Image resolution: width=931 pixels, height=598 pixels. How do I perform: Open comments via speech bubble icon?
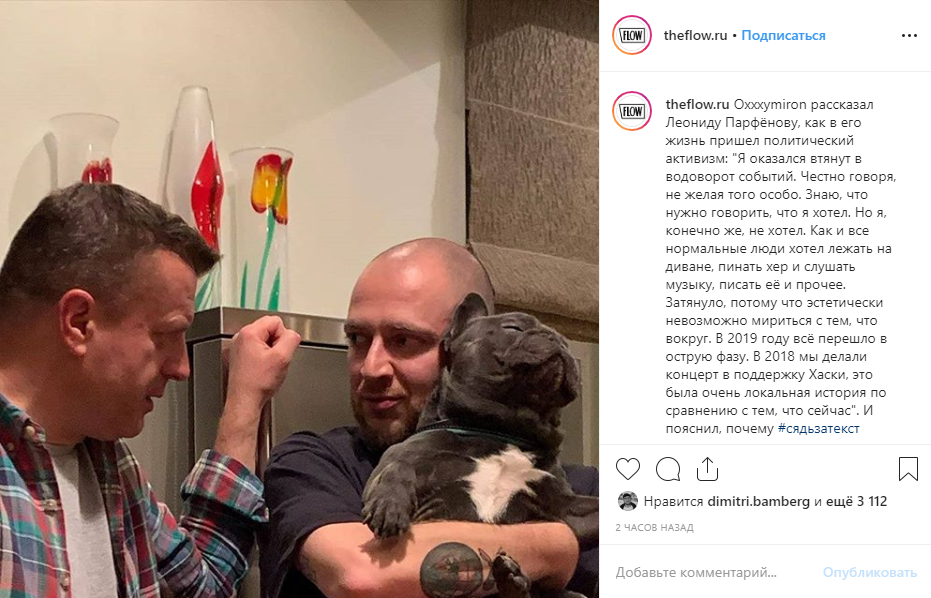pos(668,469)
